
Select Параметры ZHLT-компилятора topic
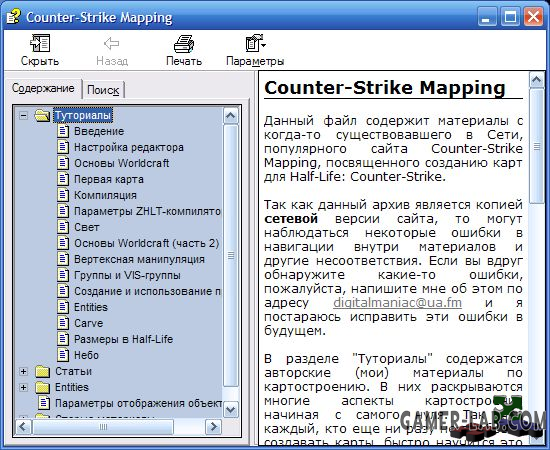tap(147, 211)
